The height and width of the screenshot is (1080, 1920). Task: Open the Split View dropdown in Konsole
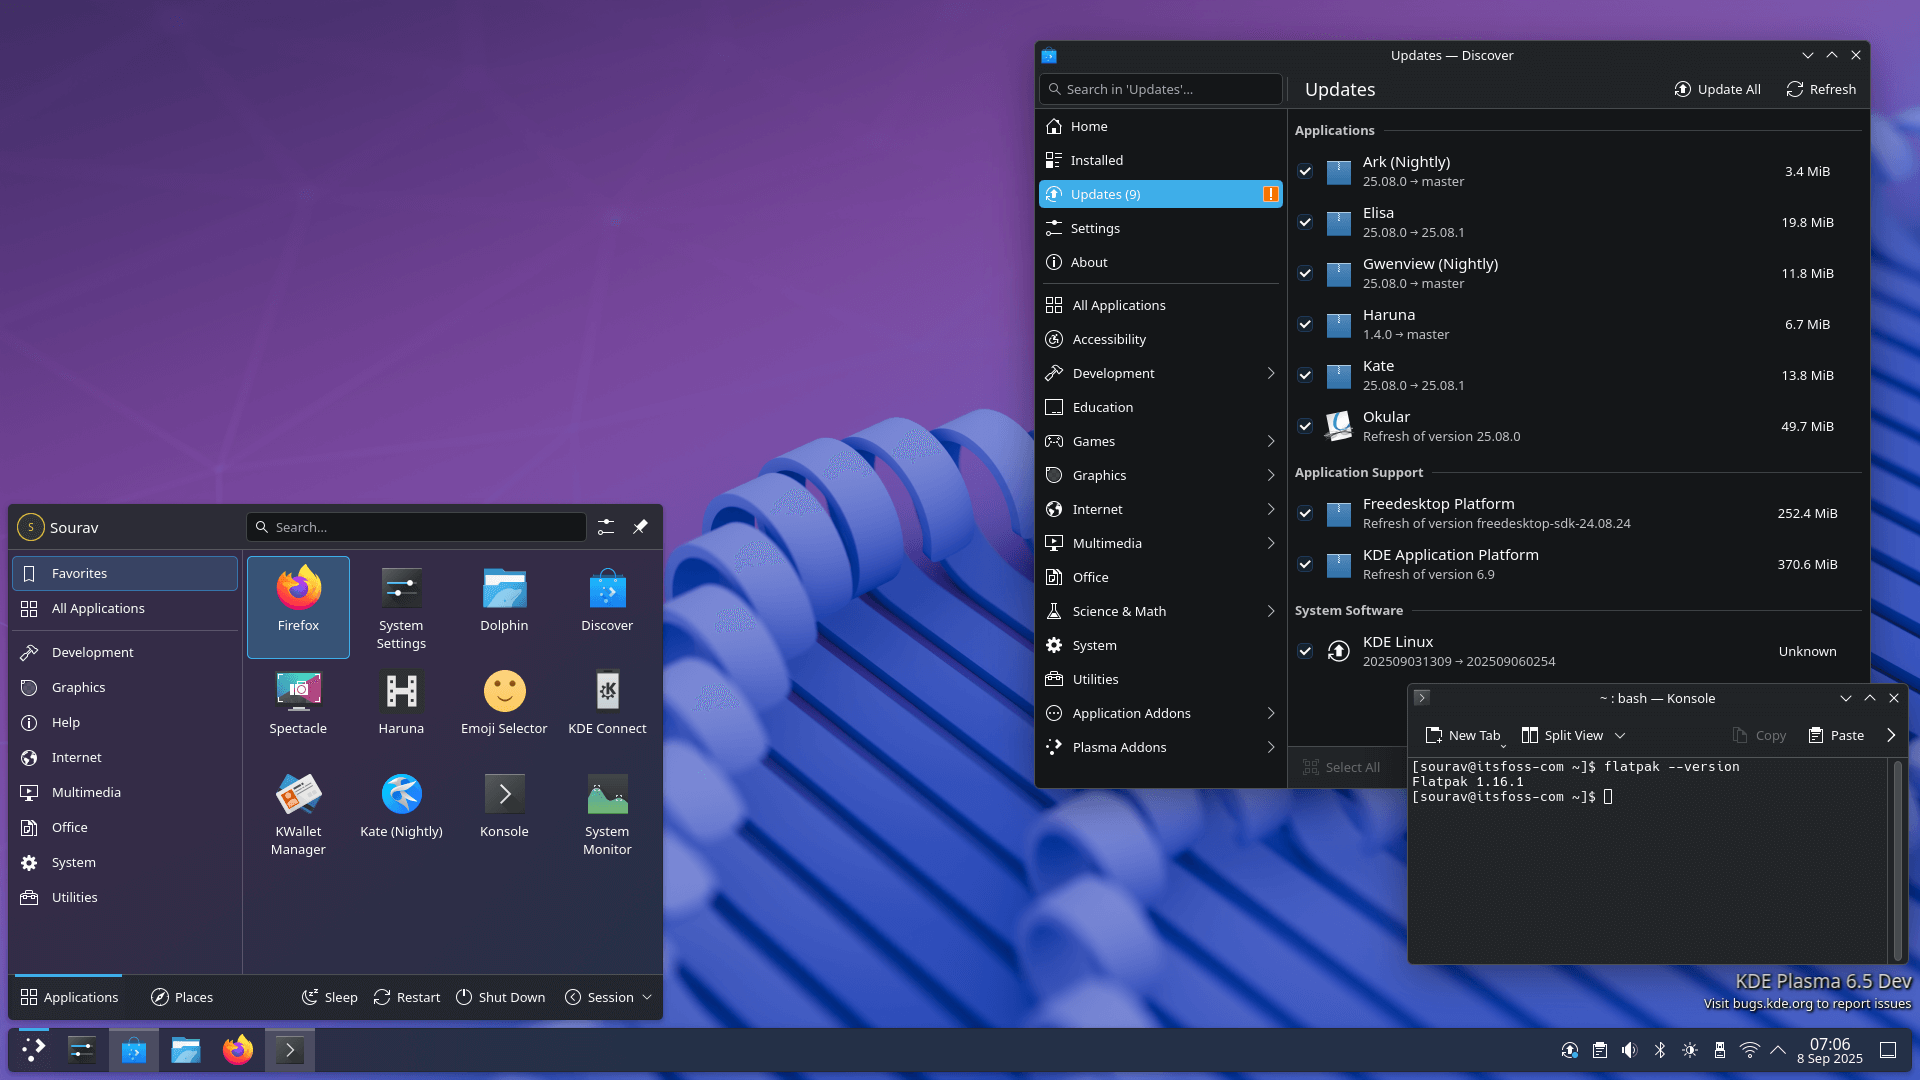pyautogui.click(x=1619, y=735)
